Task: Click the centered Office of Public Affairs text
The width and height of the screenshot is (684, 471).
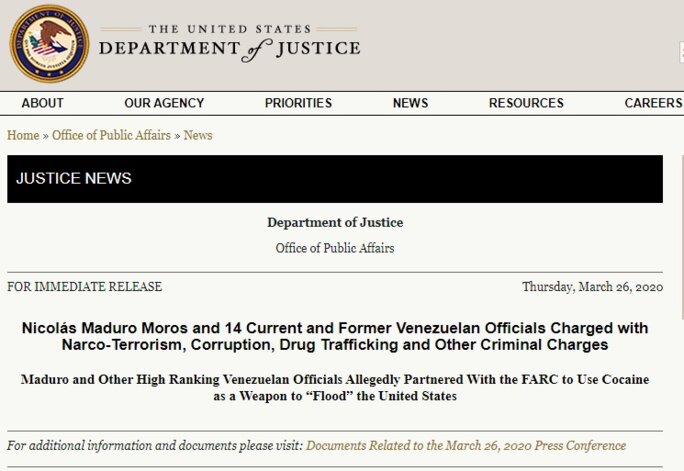Action: (335, 248)
